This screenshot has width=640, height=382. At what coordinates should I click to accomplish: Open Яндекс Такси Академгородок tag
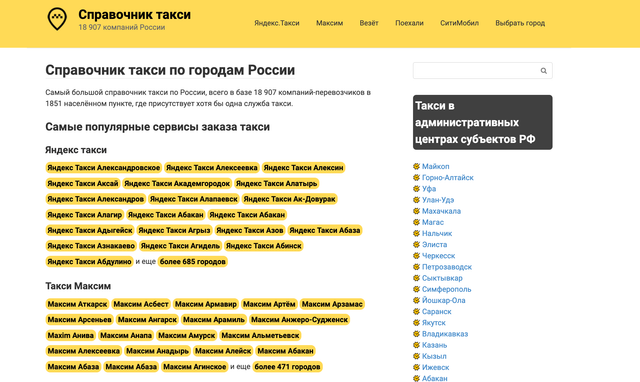pyautogui.click(x=177, y=184)
